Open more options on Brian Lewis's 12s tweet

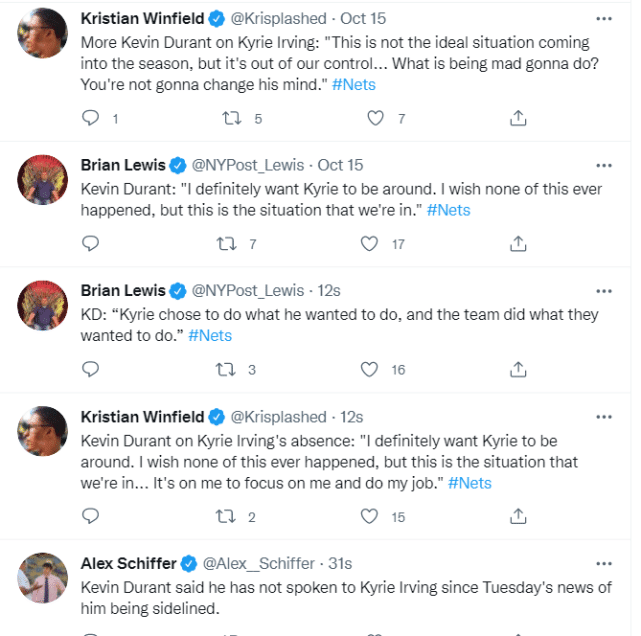[x=603, y=290]
